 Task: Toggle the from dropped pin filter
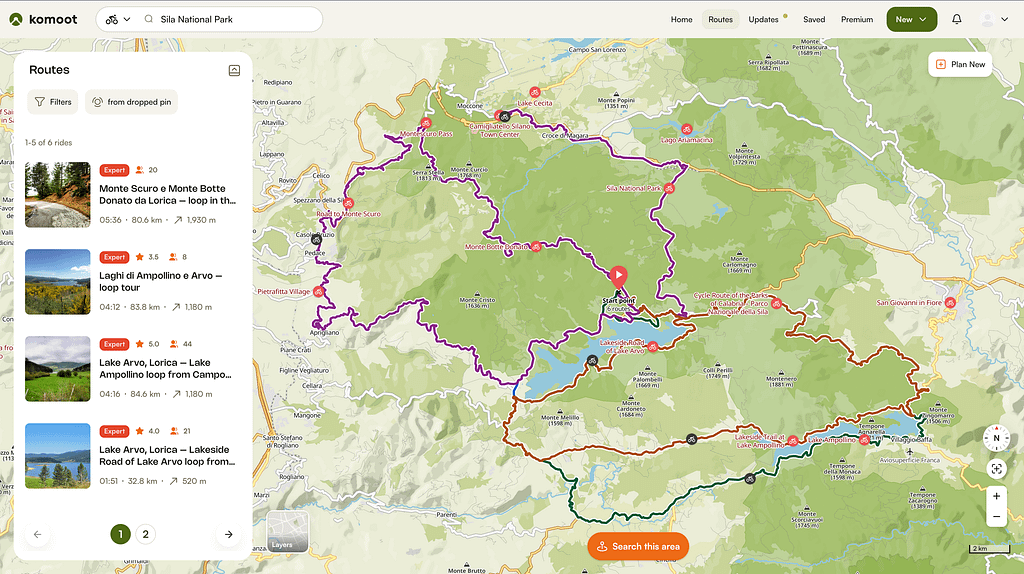pos(131,102)
